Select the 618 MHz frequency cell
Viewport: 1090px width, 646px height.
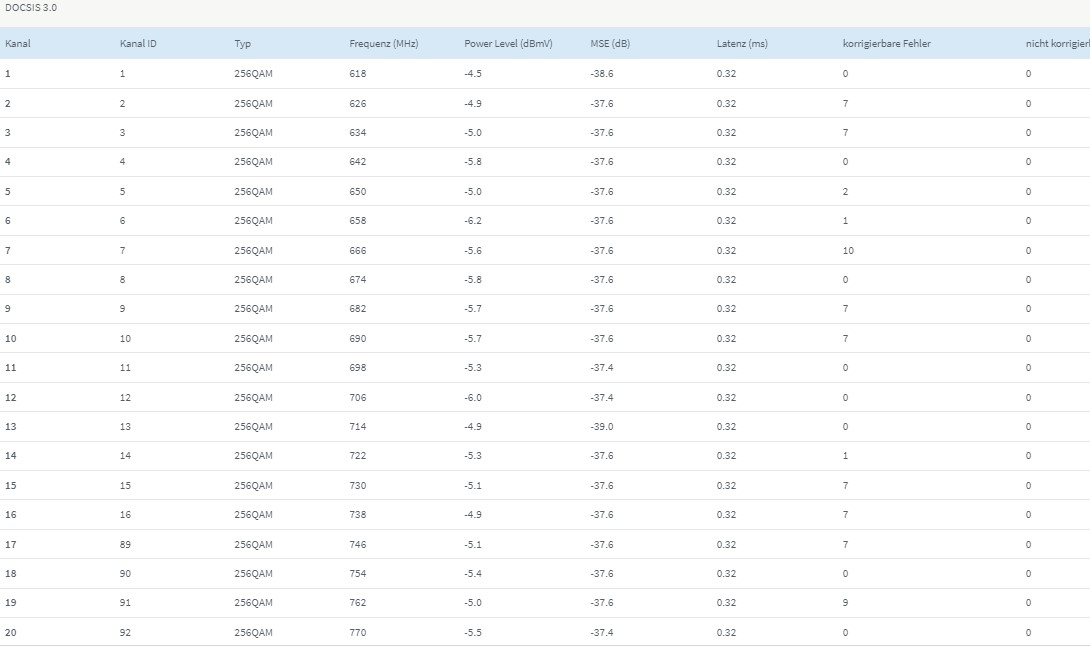pyautogui.click(x=358, y=74)
